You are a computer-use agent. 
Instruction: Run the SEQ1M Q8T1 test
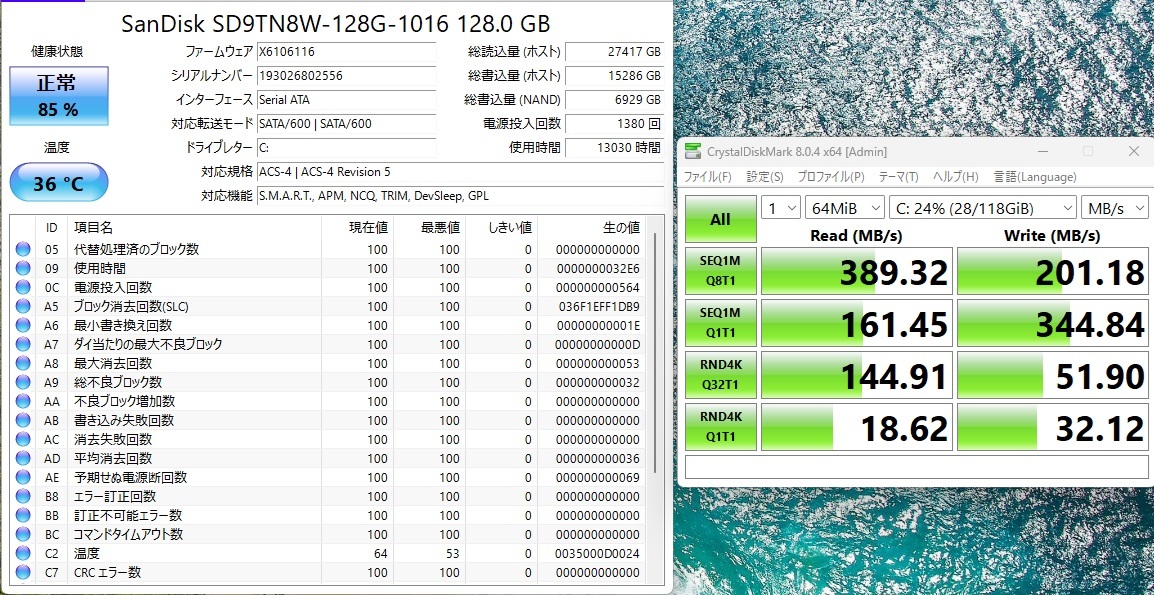(x=721, y=271)
